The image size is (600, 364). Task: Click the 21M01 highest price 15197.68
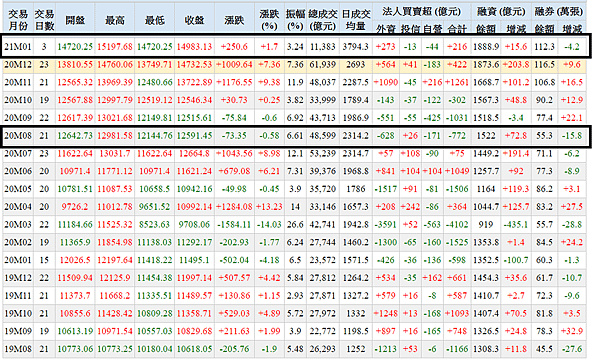tap(115, 47)
